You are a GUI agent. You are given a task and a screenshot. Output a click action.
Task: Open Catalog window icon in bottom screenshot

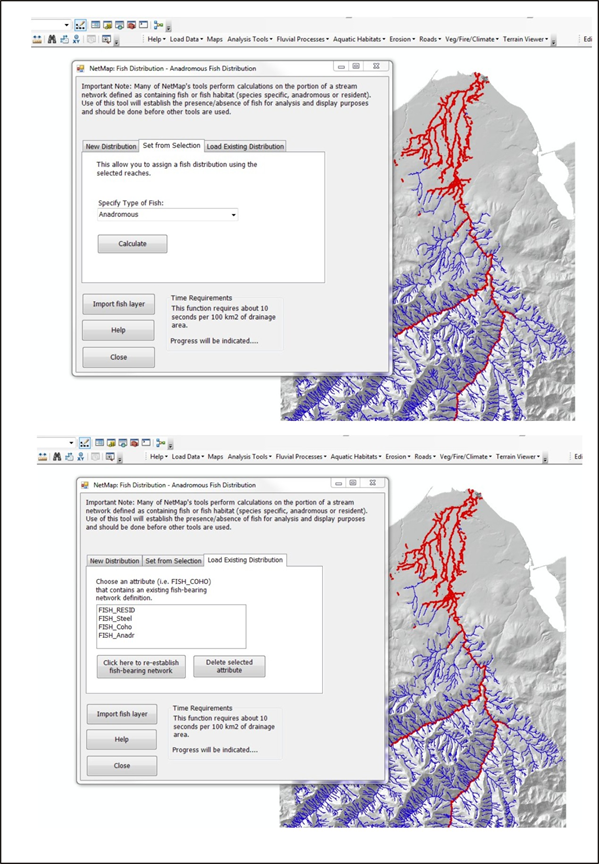(111, 442)
